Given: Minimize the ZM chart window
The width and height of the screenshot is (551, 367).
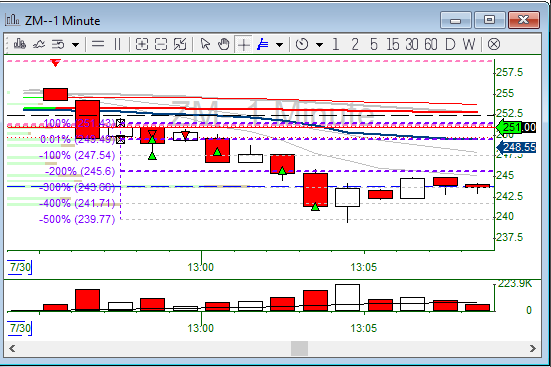Looking at the screenshot, I should click(x=456, y=20).
